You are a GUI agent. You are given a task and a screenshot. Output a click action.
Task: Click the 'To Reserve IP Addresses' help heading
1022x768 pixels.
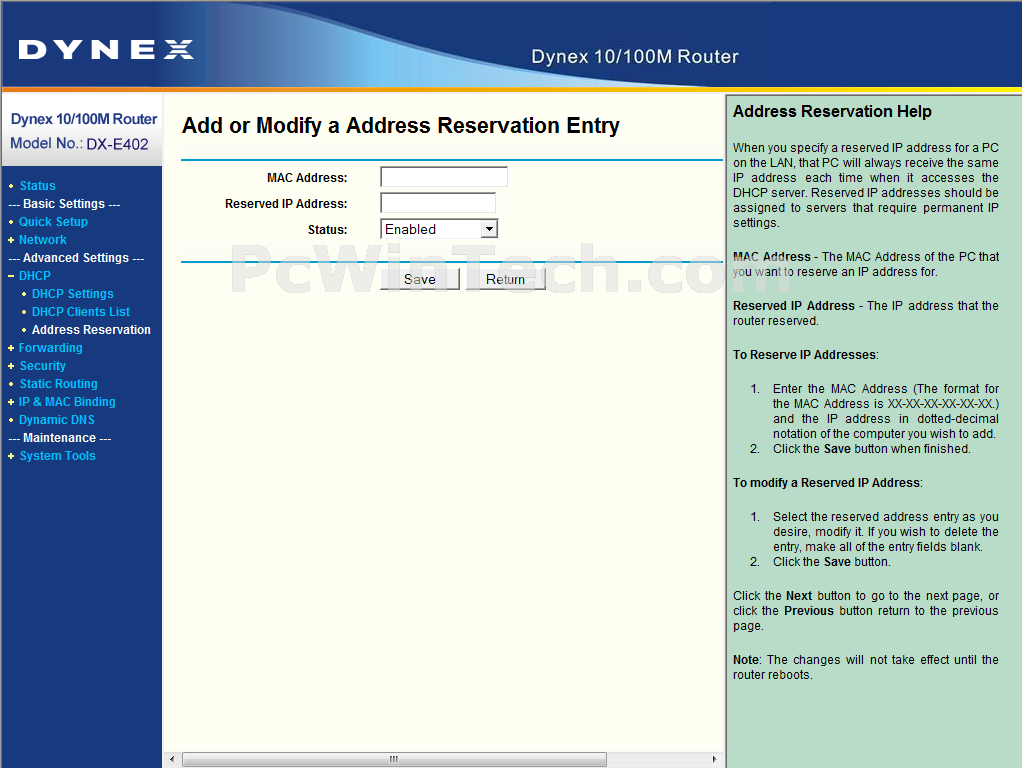pyautogui.click(x=806, y=355)
